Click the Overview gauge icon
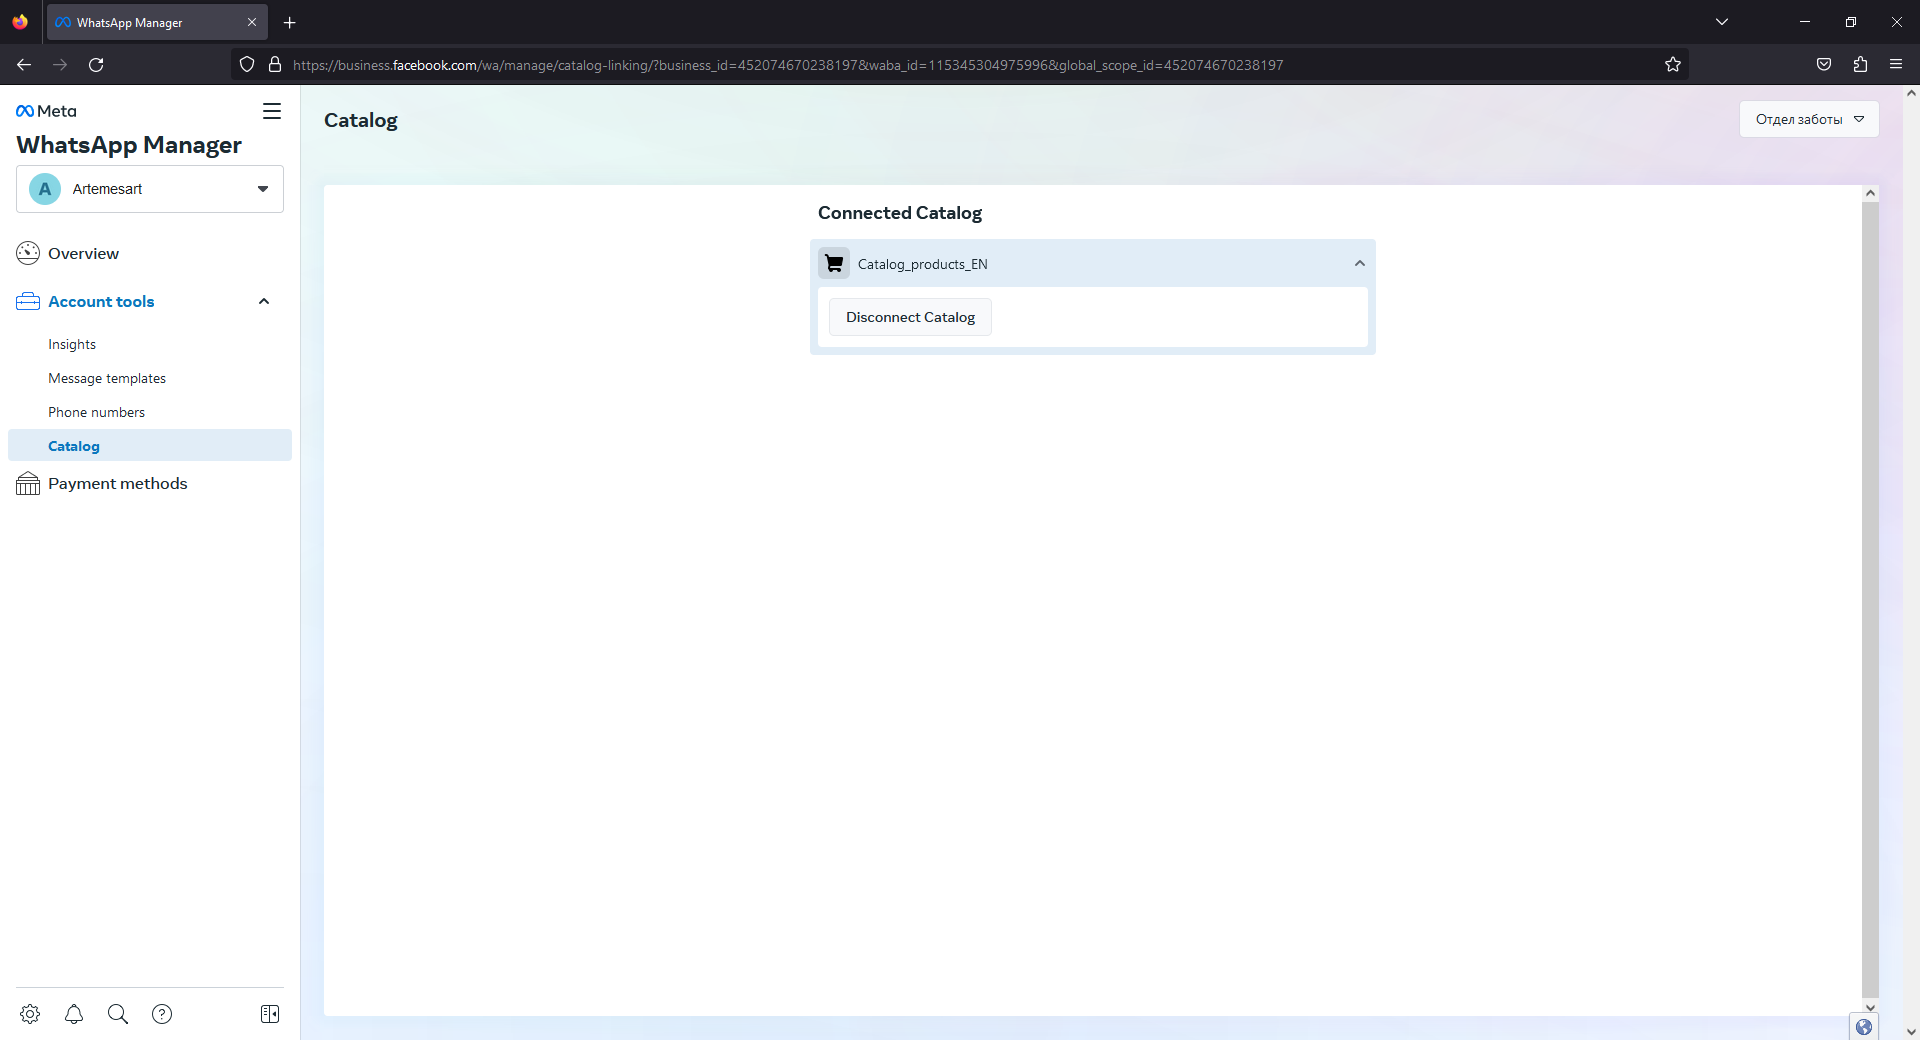Screen dimensions: 1920x1040 (28, 253)
